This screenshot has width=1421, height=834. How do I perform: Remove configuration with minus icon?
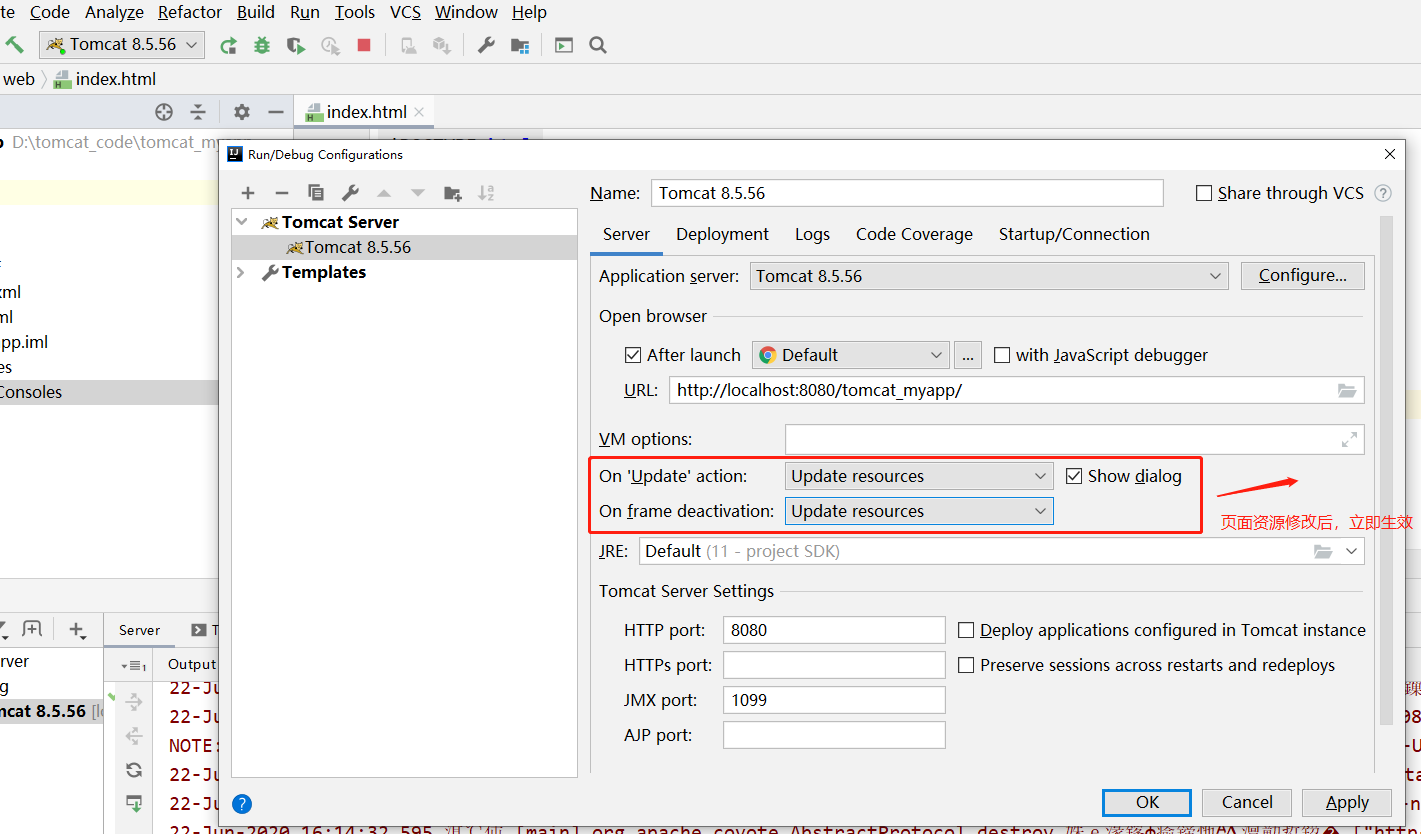tap(282, 193)
